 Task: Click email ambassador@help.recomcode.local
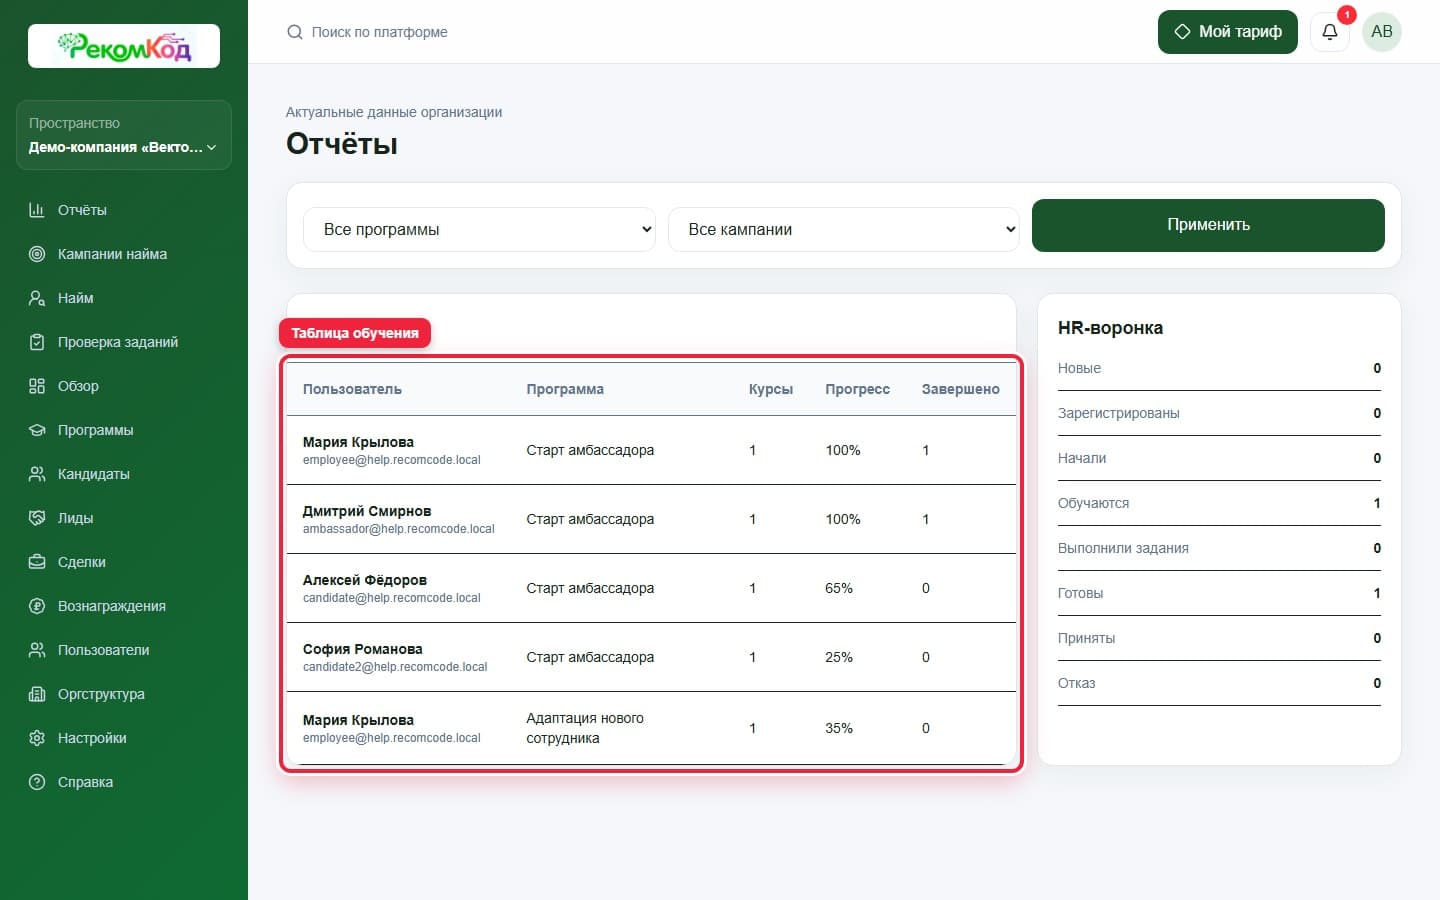click(399, 529)
